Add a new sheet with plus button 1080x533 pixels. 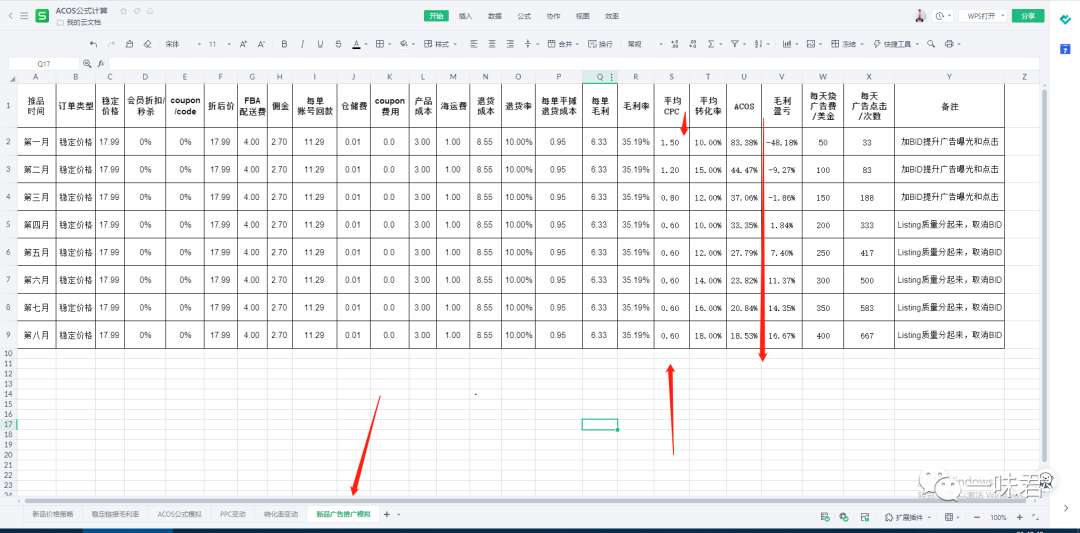[x=386, y=514]
